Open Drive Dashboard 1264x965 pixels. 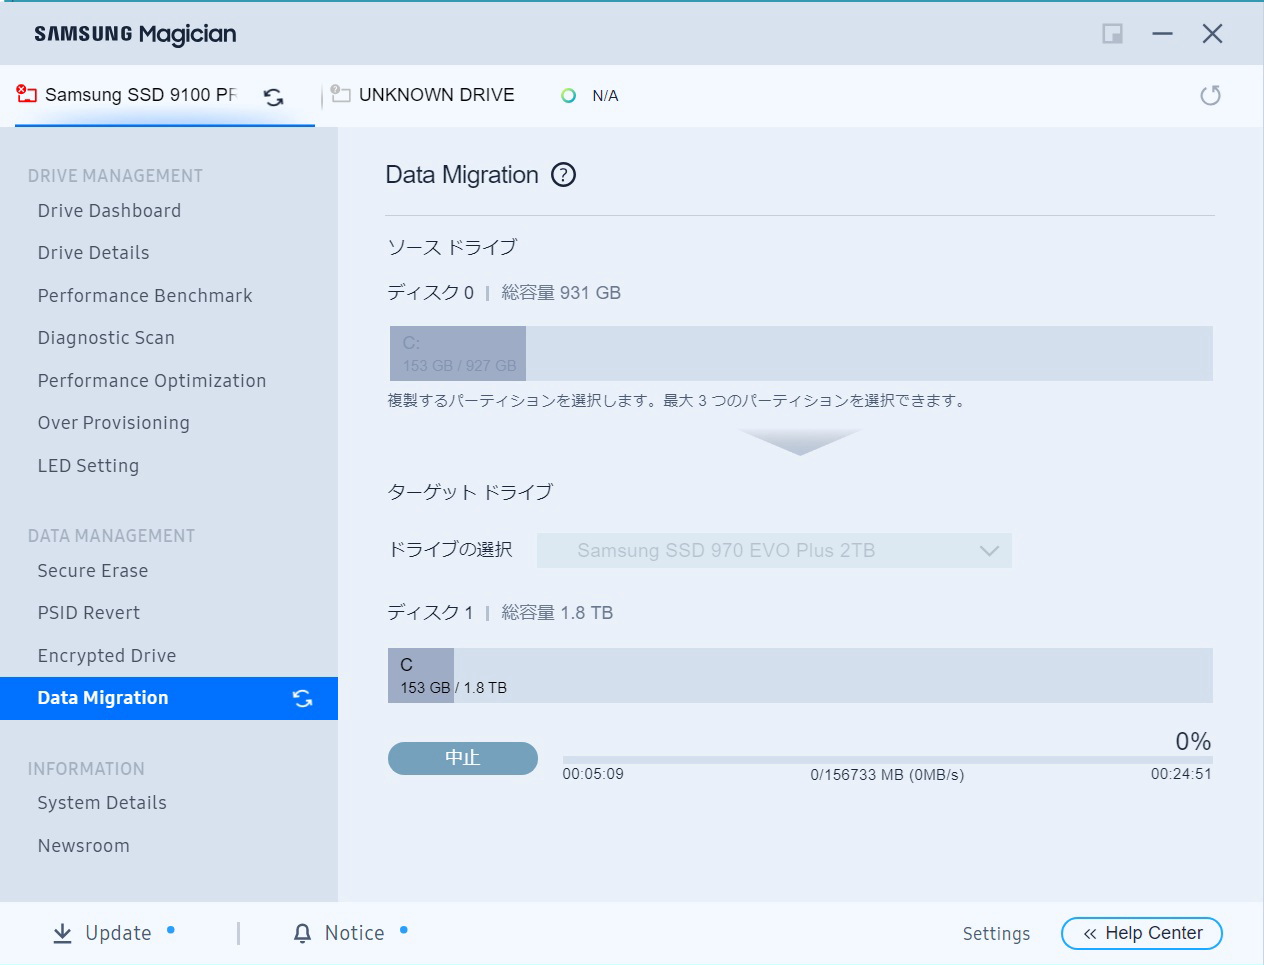(x=109, y=211)
